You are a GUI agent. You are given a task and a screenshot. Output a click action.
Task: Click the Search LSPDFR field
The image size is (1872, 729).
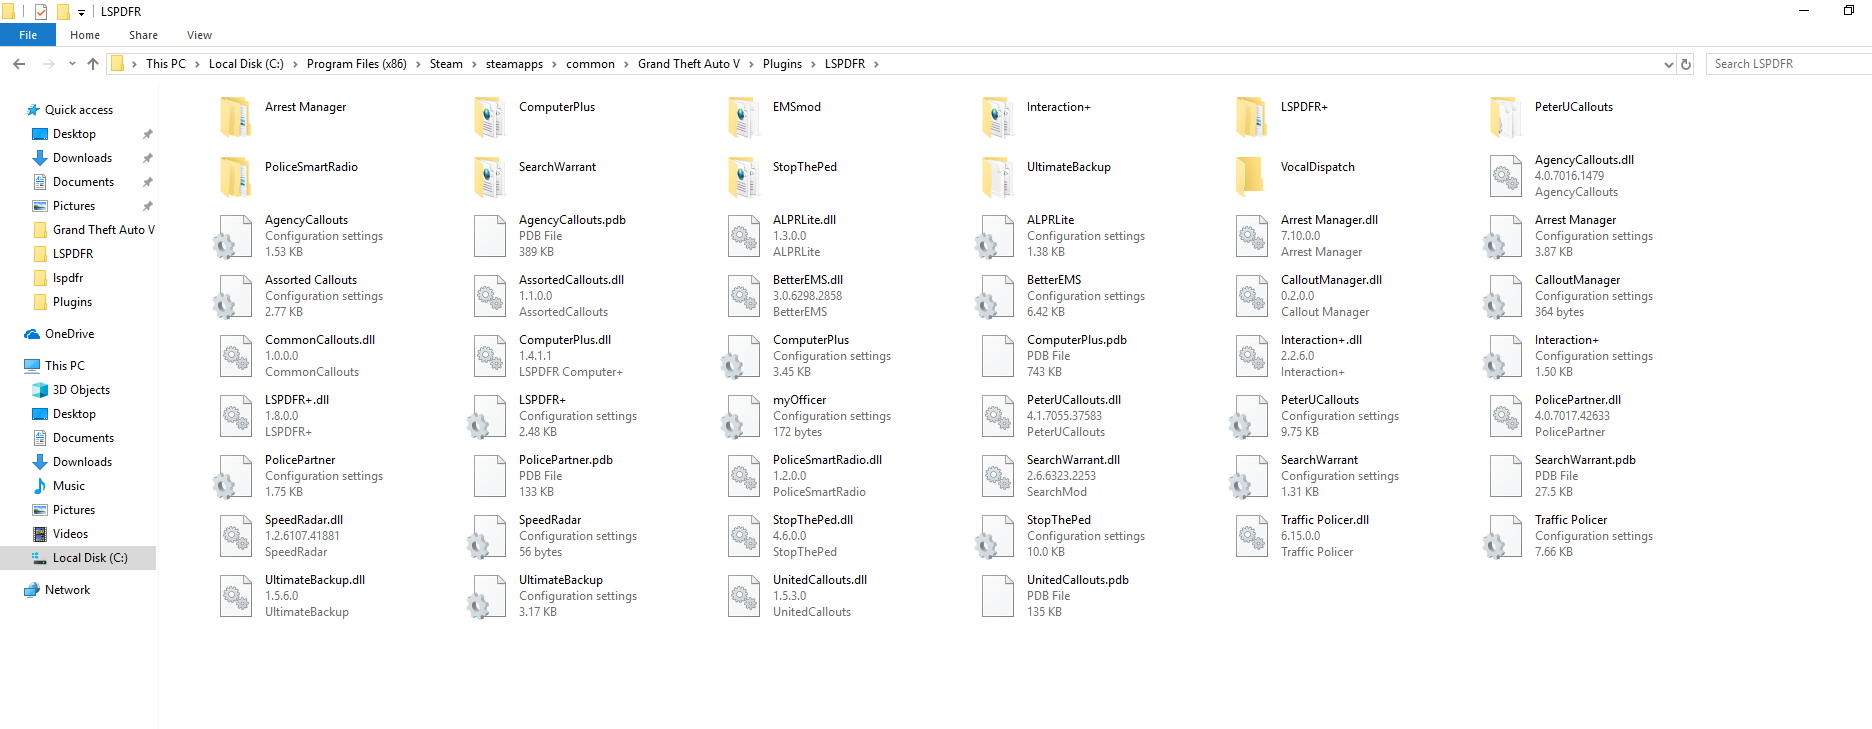[x=1788, y=64]
